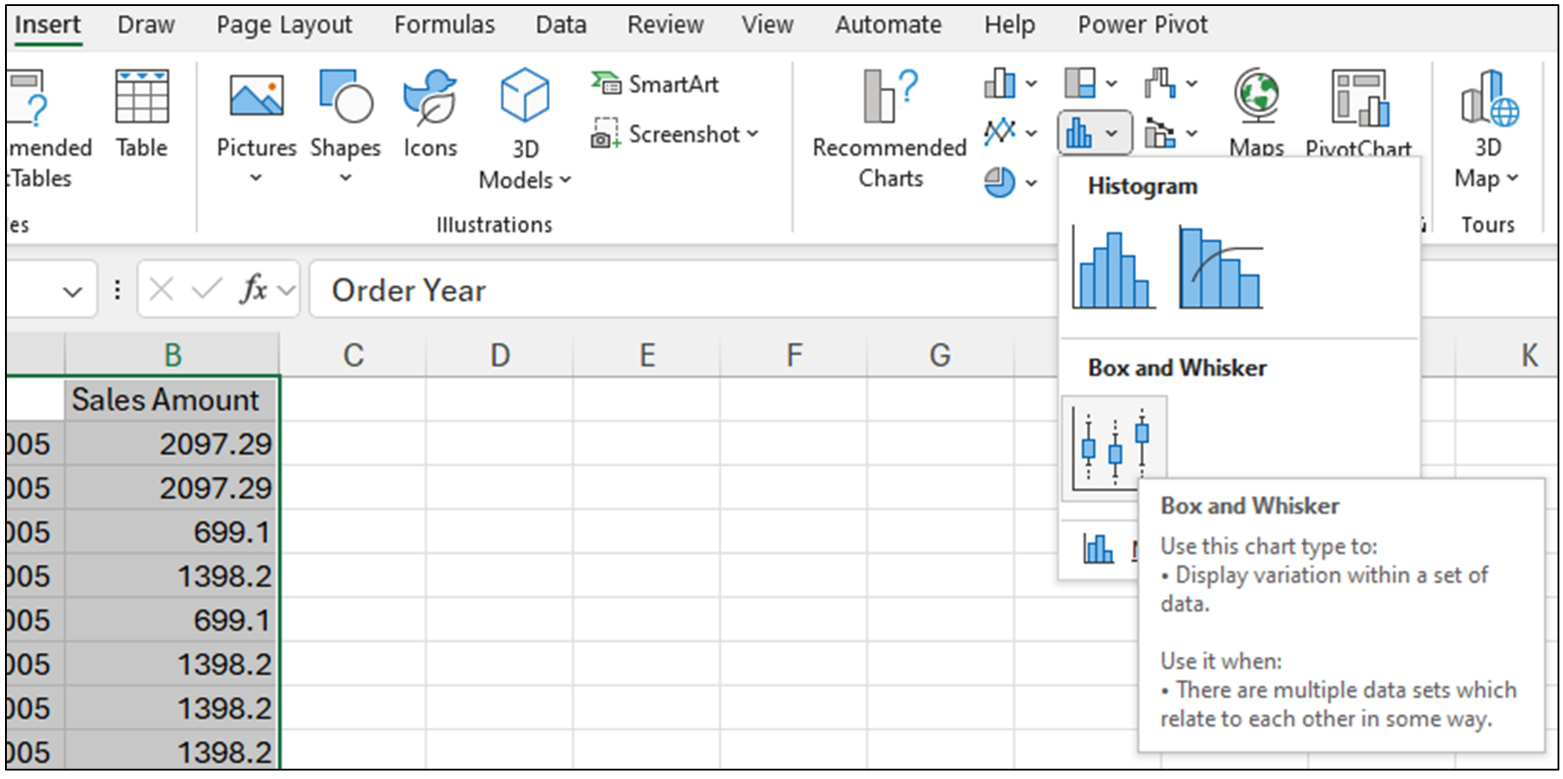
Task: Click the Line chart icon
Action: click(1000, 132)
